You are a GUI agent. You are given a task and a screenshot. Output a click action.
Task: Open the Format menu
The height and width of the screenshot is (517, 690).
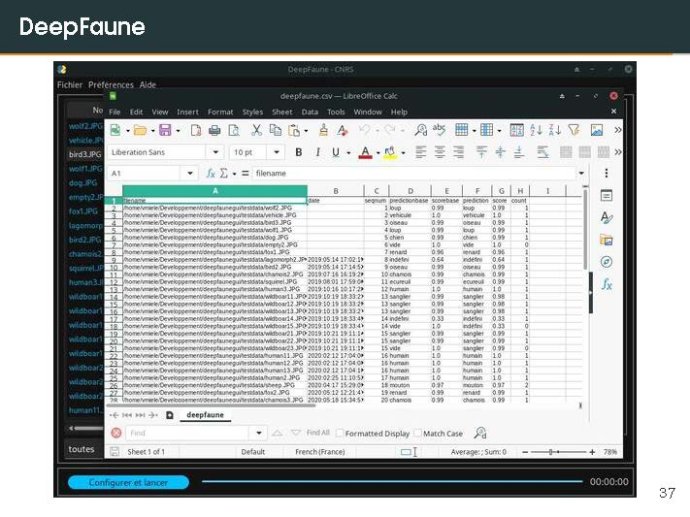(220, 112)
